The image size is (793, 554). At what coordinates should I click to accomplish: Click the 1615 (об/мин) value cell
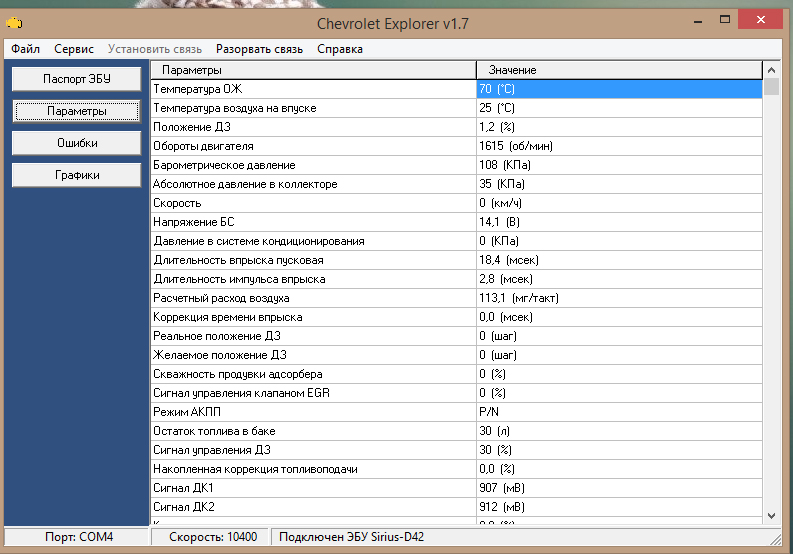620,146
